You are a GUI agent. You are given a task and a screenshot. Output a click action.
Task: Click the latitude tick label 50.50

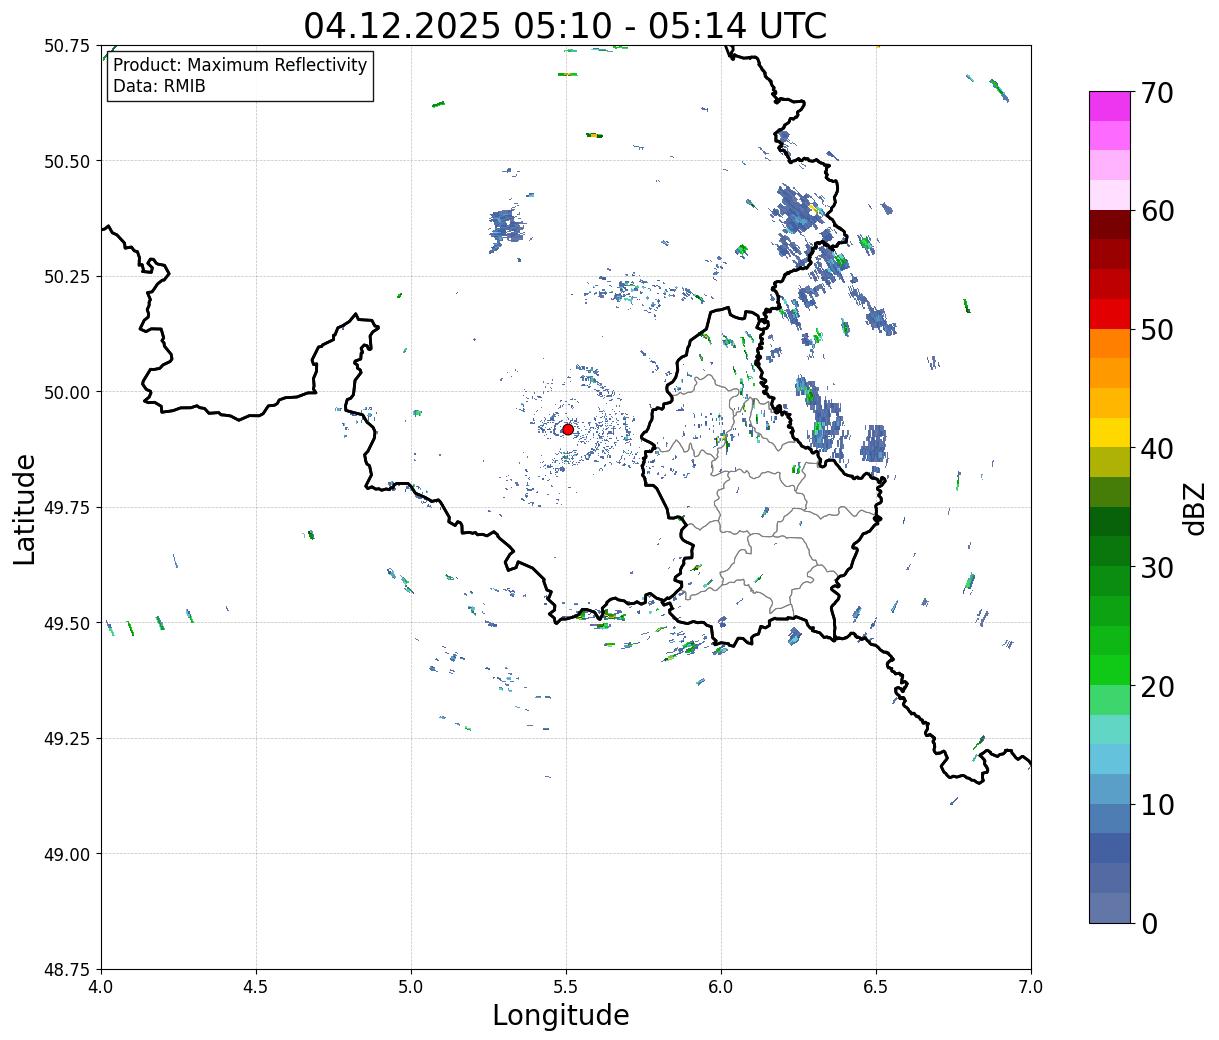click(67, 161)
